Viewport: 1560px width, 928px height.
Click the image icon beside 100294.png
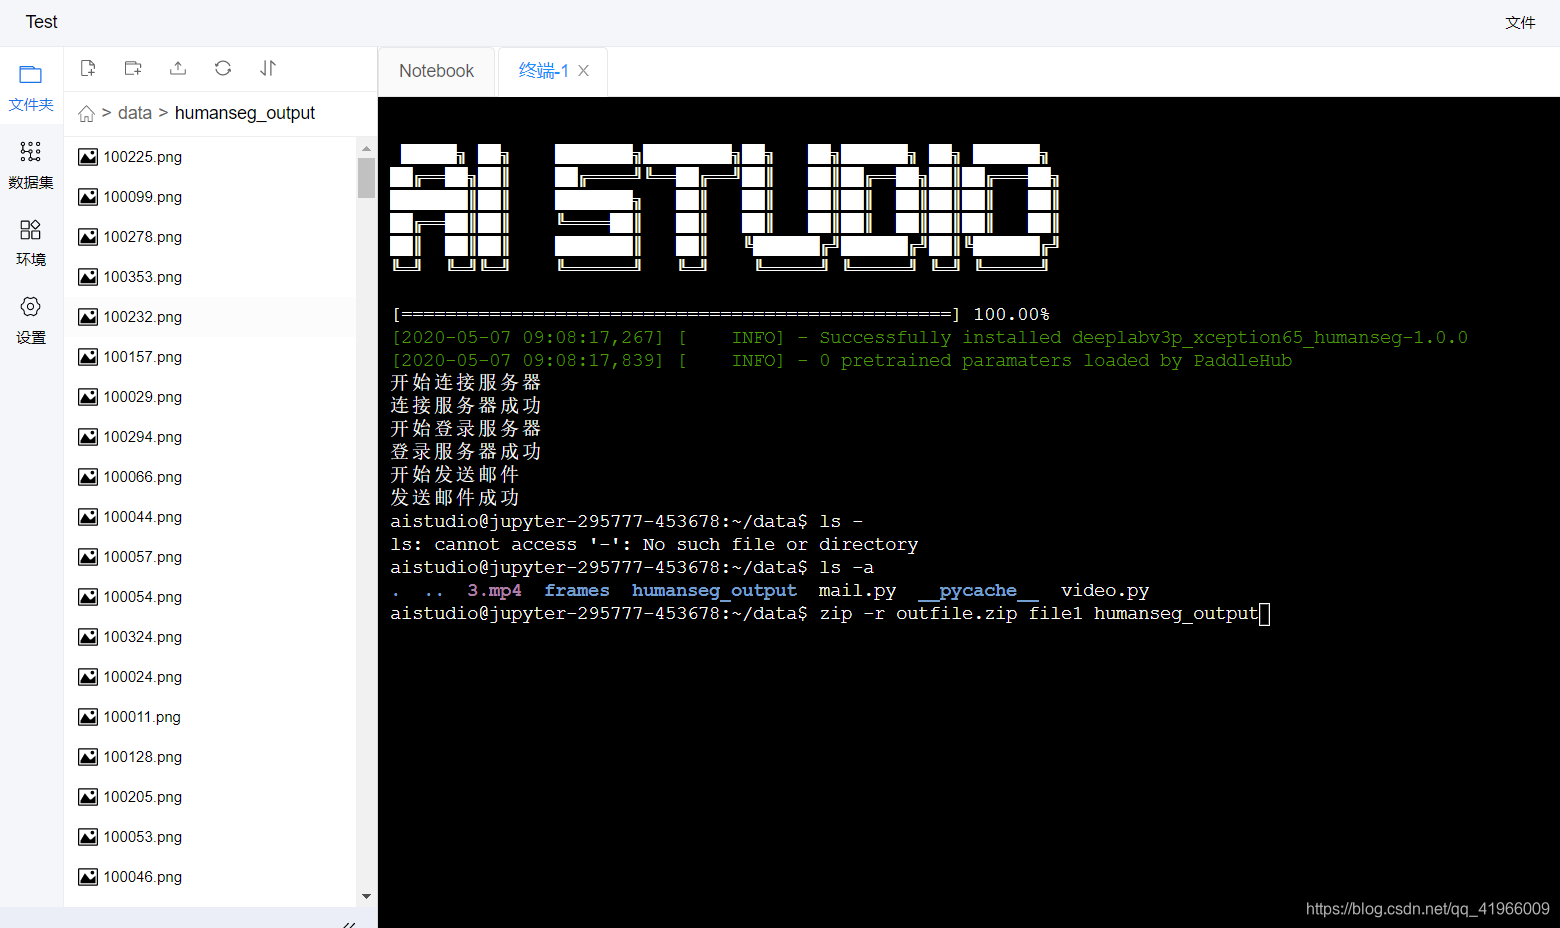click(88, 437)
